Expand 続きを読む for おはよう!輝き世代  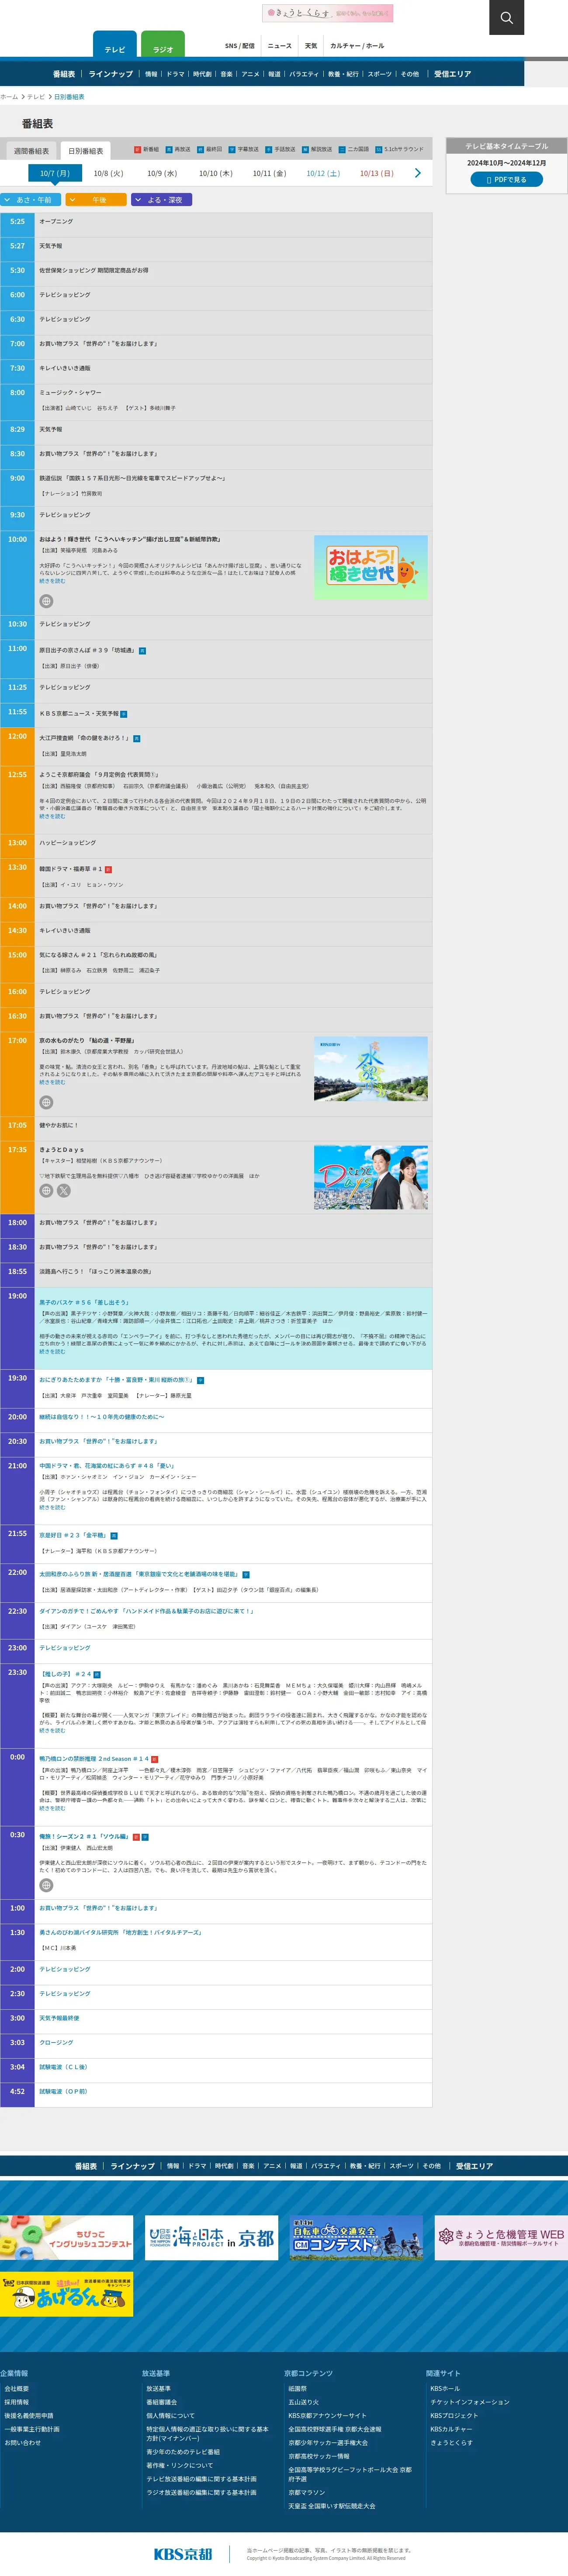tap(52, 581)
